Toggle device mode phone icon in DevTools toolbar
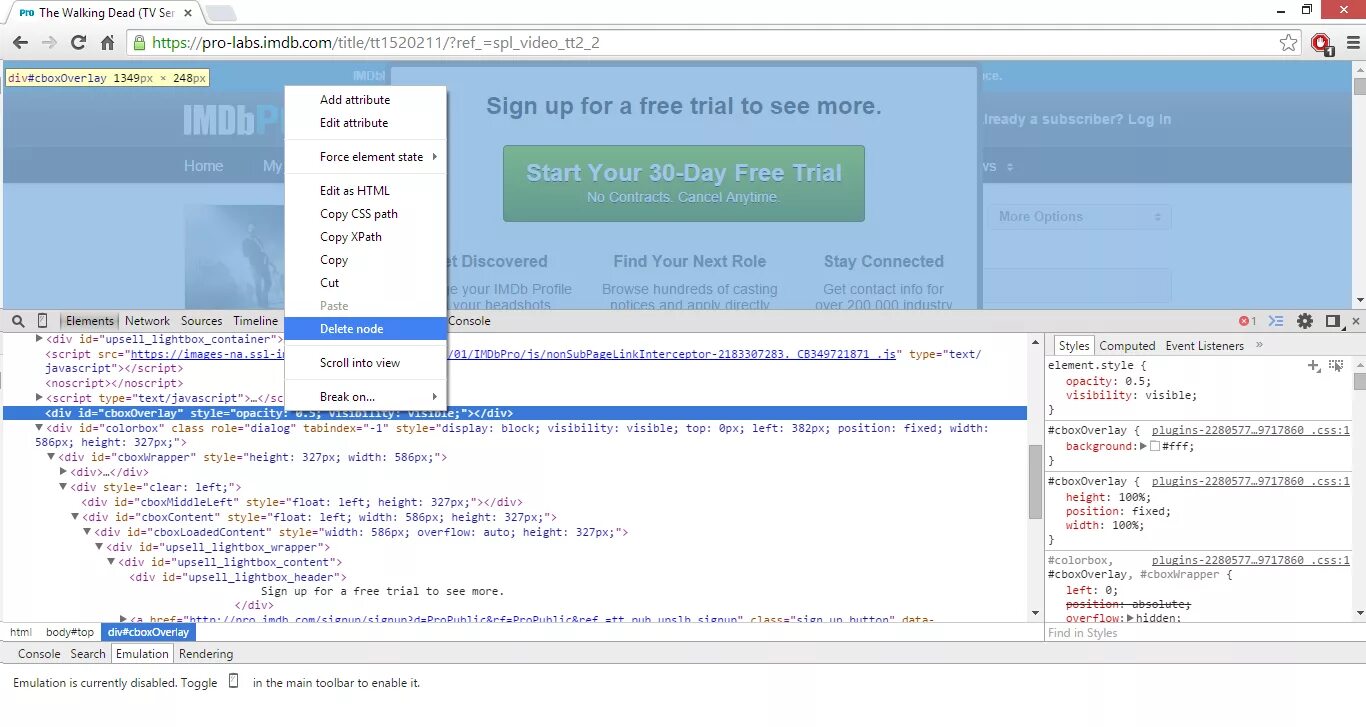Image resolution: width=1366 pixels, height=727 pixels. 42,321
